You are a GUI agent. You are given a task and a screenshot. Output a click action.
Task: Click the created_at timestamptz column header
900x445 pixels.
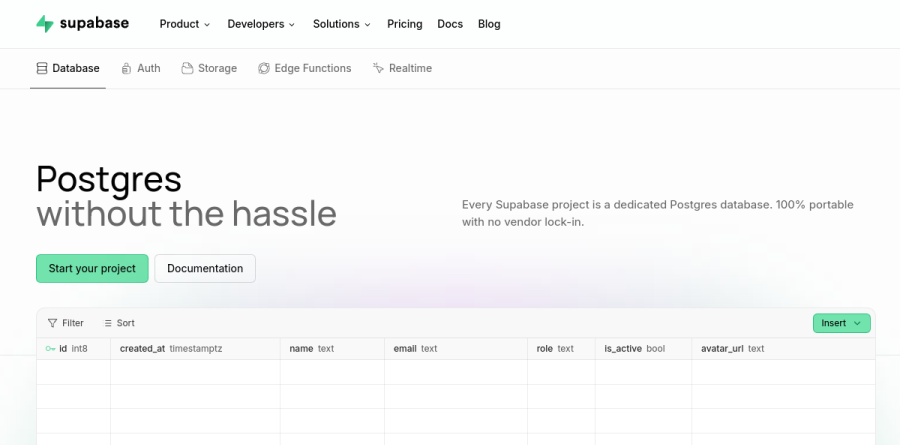(195, 349)
